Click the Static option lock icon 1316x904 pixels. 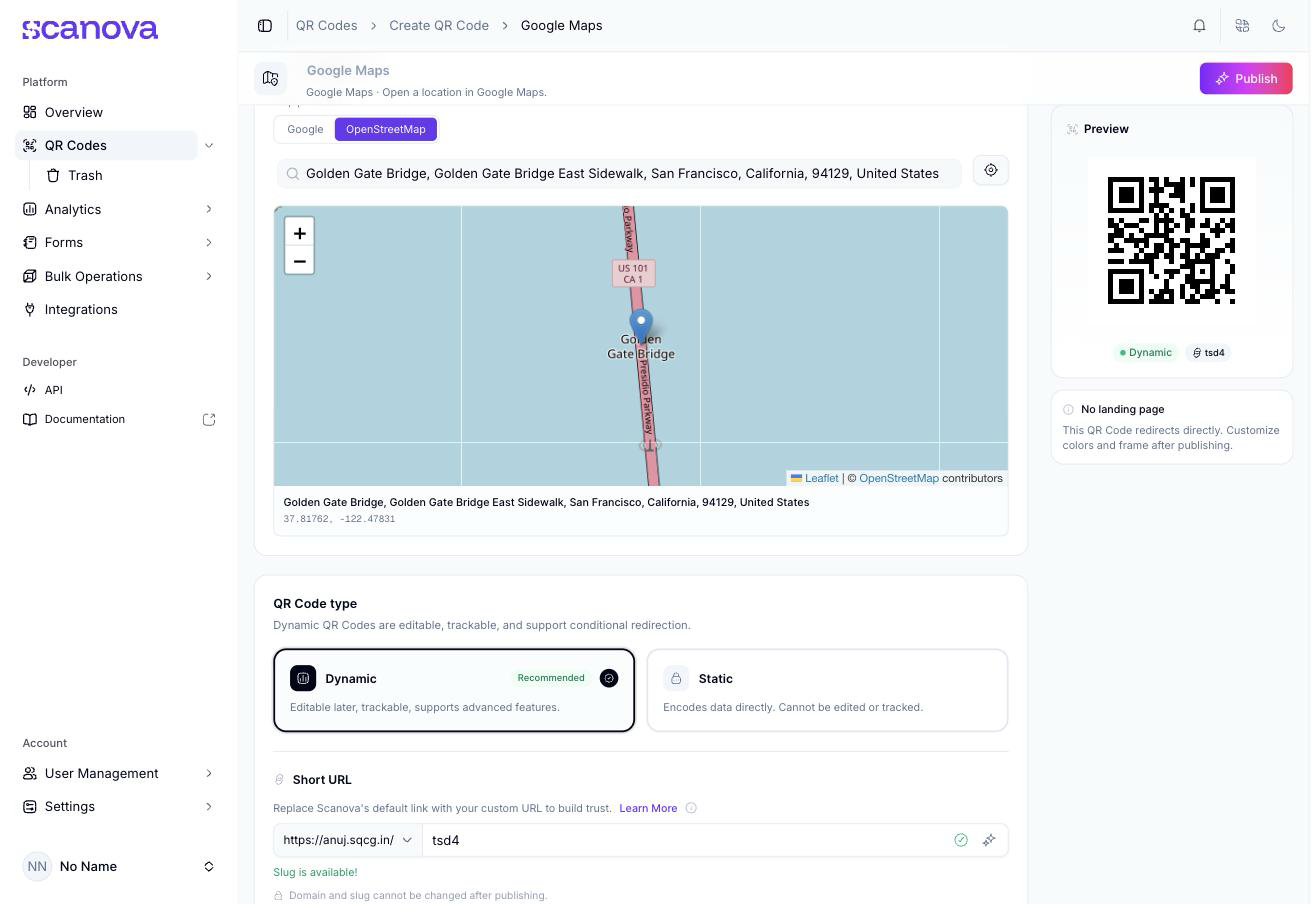(676, 679)
